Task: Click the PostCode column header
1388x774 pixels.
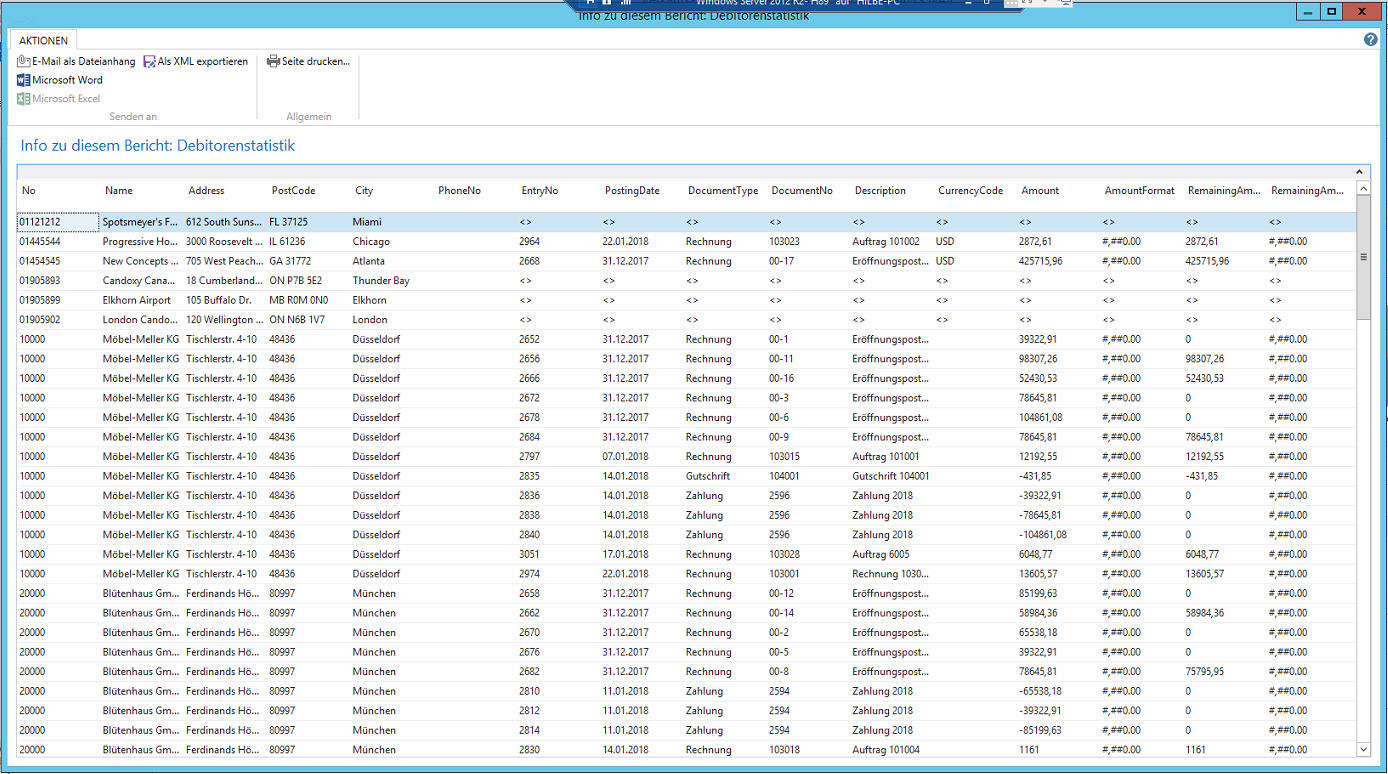Action: pyautogui.click(x=293, y=191)
